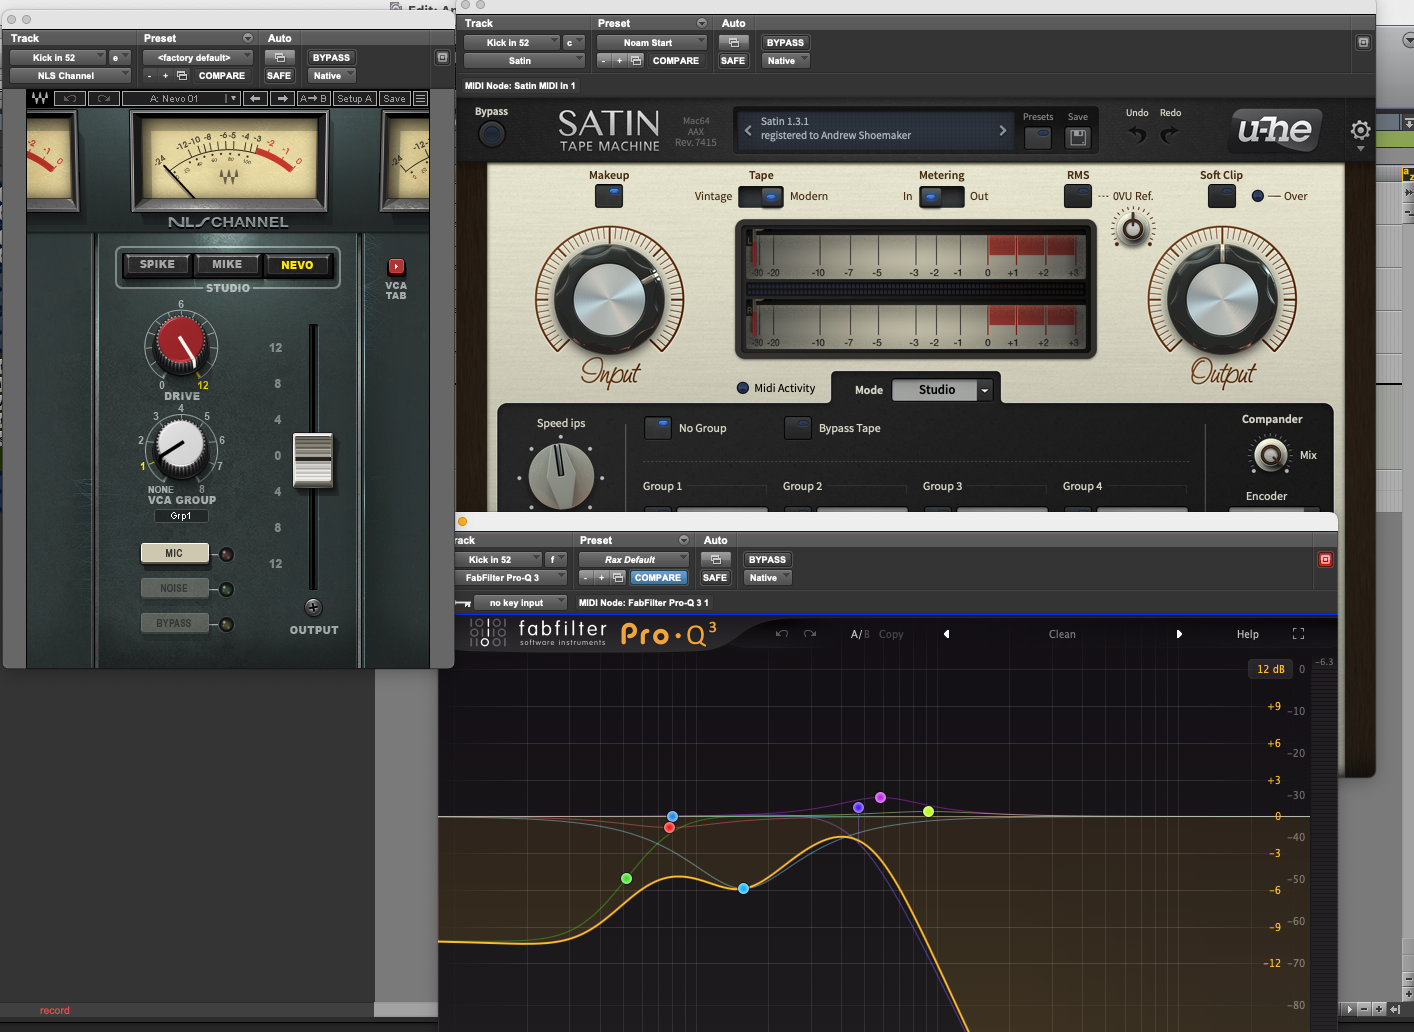Open the Satin Mode Studio dropdown
Screen dimensions: 1414x1032
(942, 390)
